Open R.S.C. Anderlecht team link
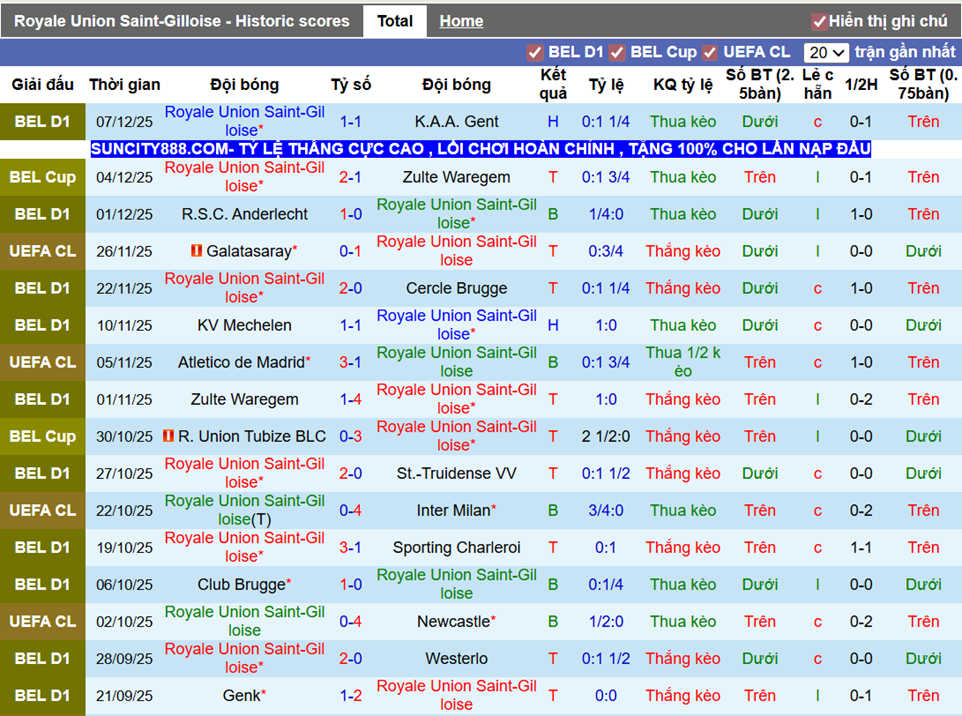962x716 pixels. click(244, 214)
